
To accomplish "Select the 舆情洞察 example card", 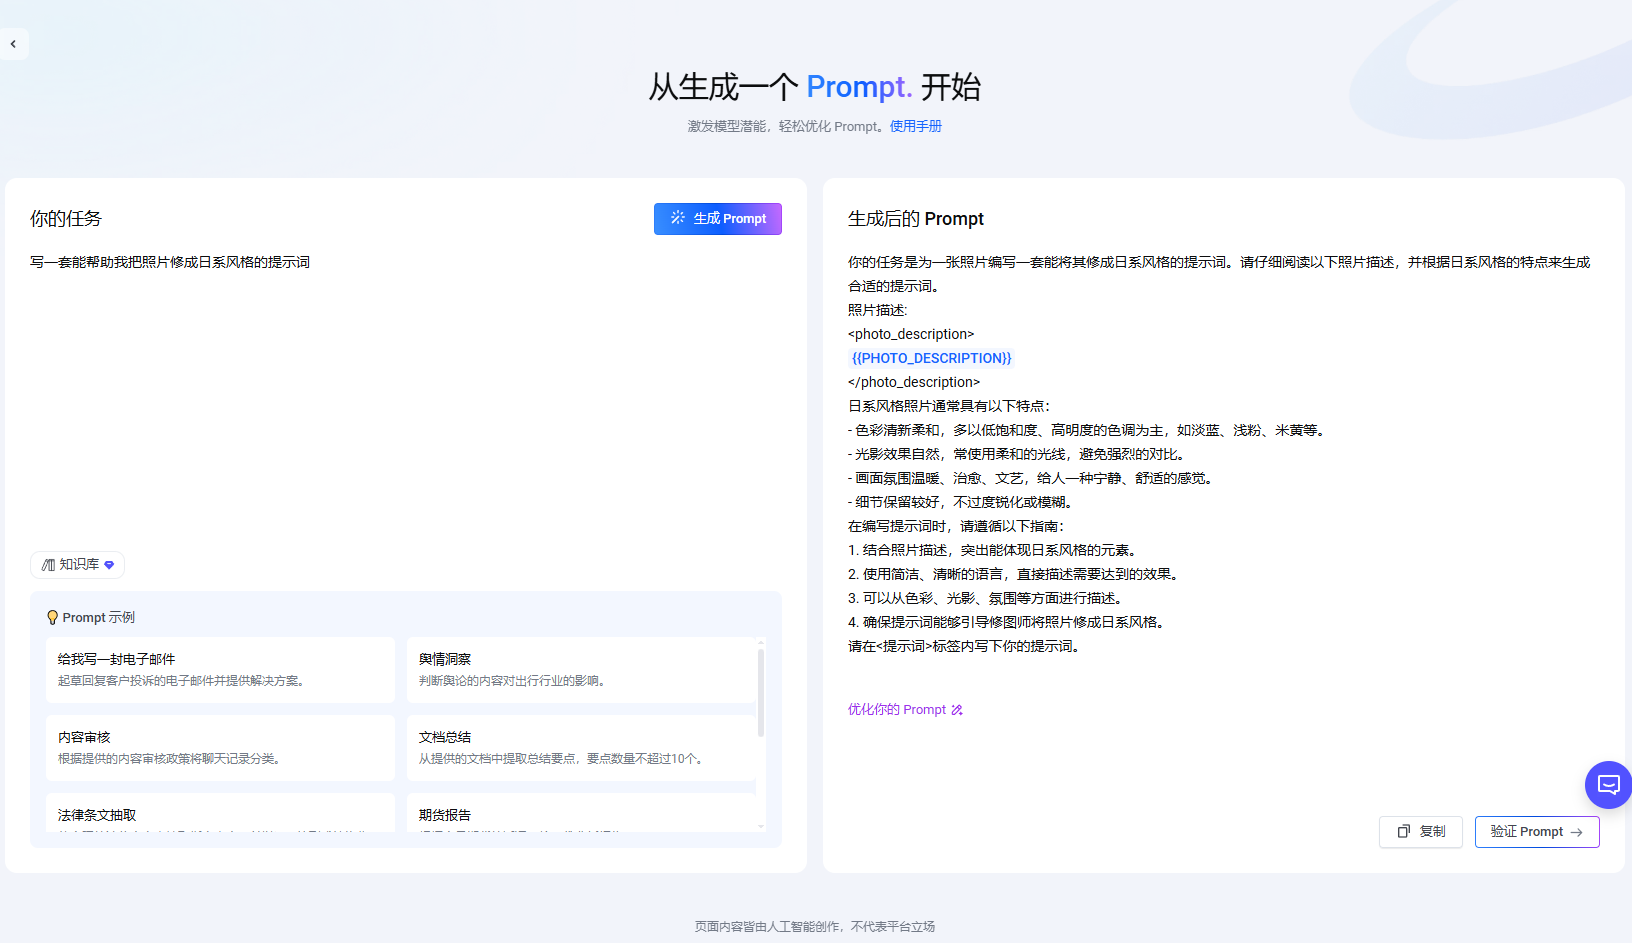I will (x=580, y=670).
